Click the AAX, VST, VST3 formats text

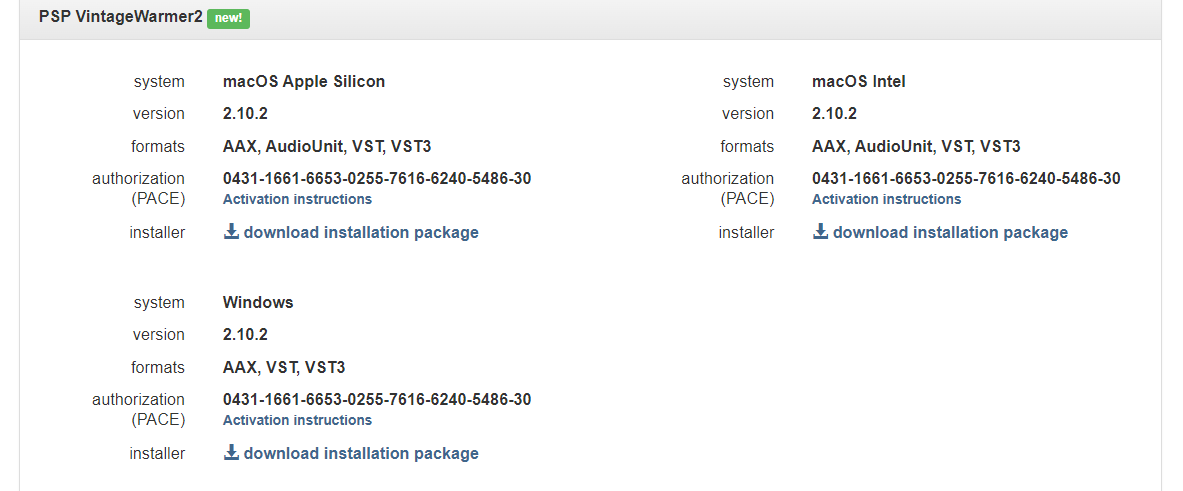(284, 367)
